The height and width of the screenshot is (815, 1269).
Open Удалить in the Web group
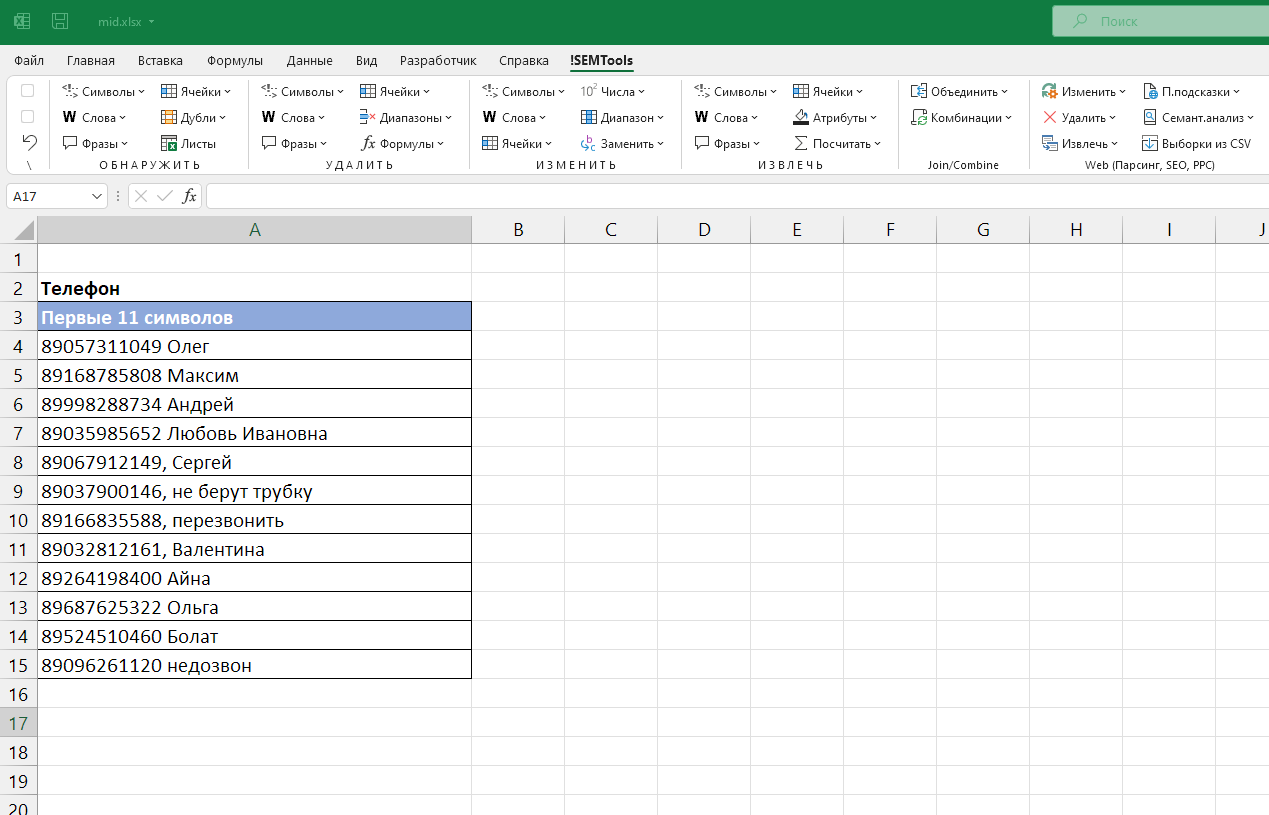point(1079,117)
